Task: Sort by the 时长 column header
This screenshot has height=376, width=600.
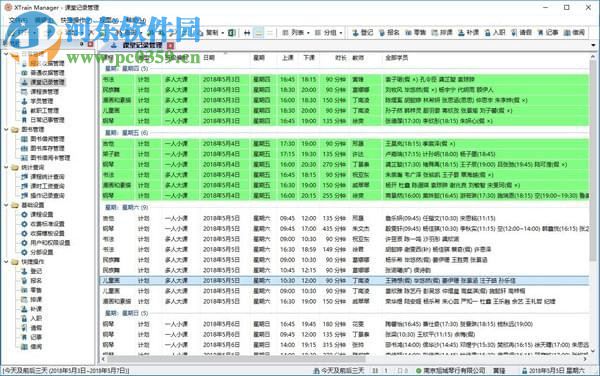Action: 334,58
